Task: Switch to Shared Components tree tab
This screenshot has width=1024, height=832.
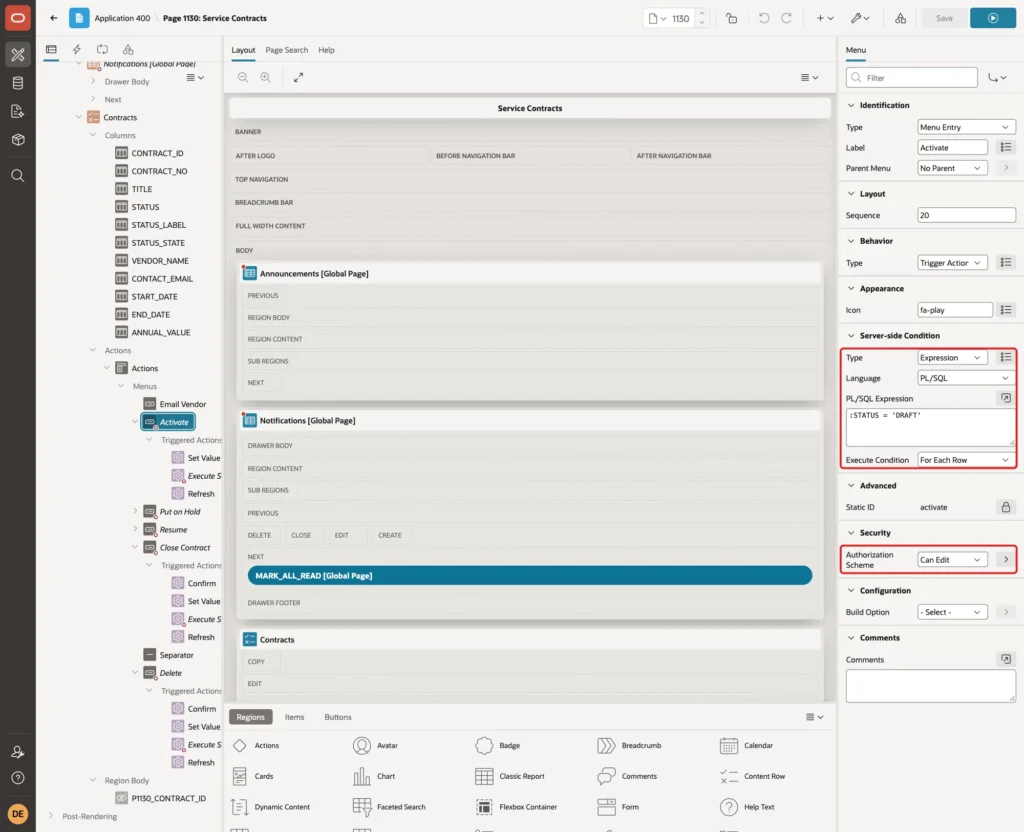Action: point(128,50)
